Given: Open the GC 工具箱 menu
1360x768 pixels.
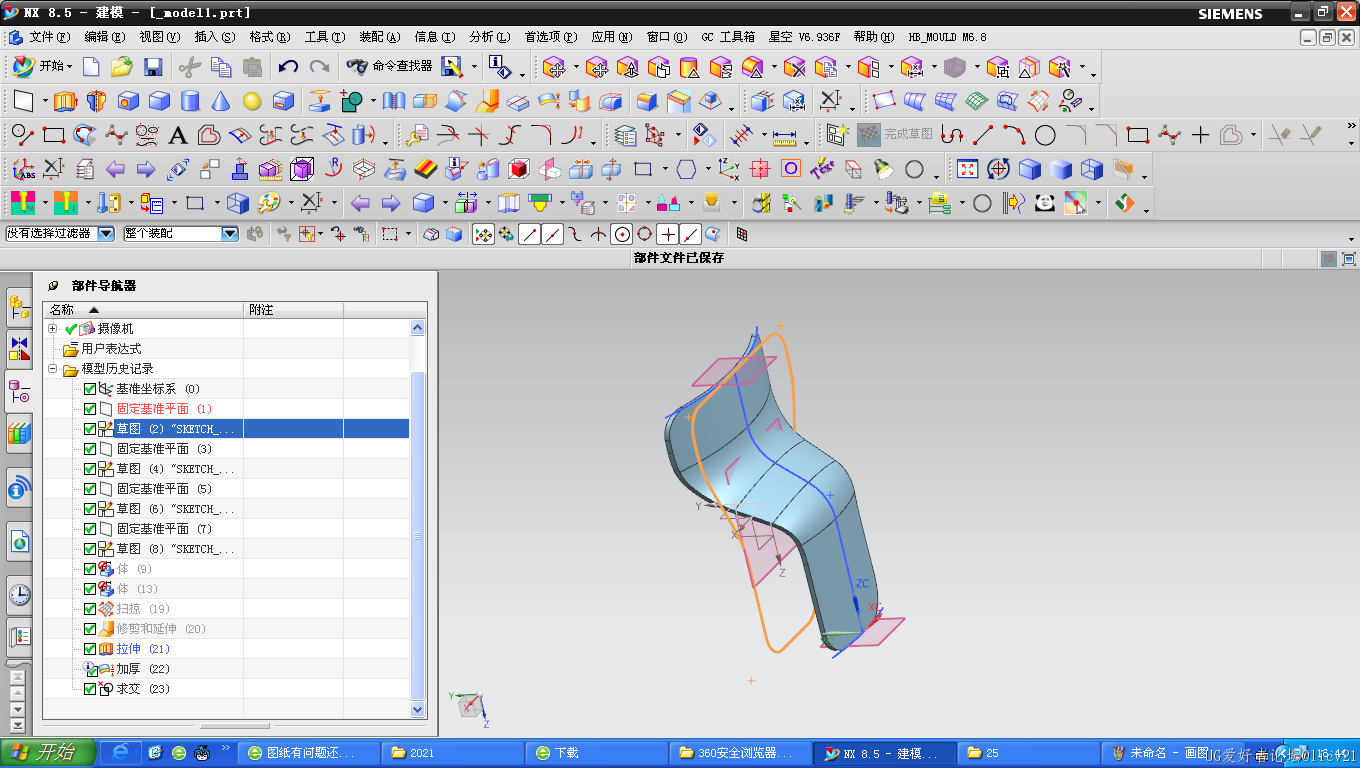Looking at the screenshot, I should 728,37.
